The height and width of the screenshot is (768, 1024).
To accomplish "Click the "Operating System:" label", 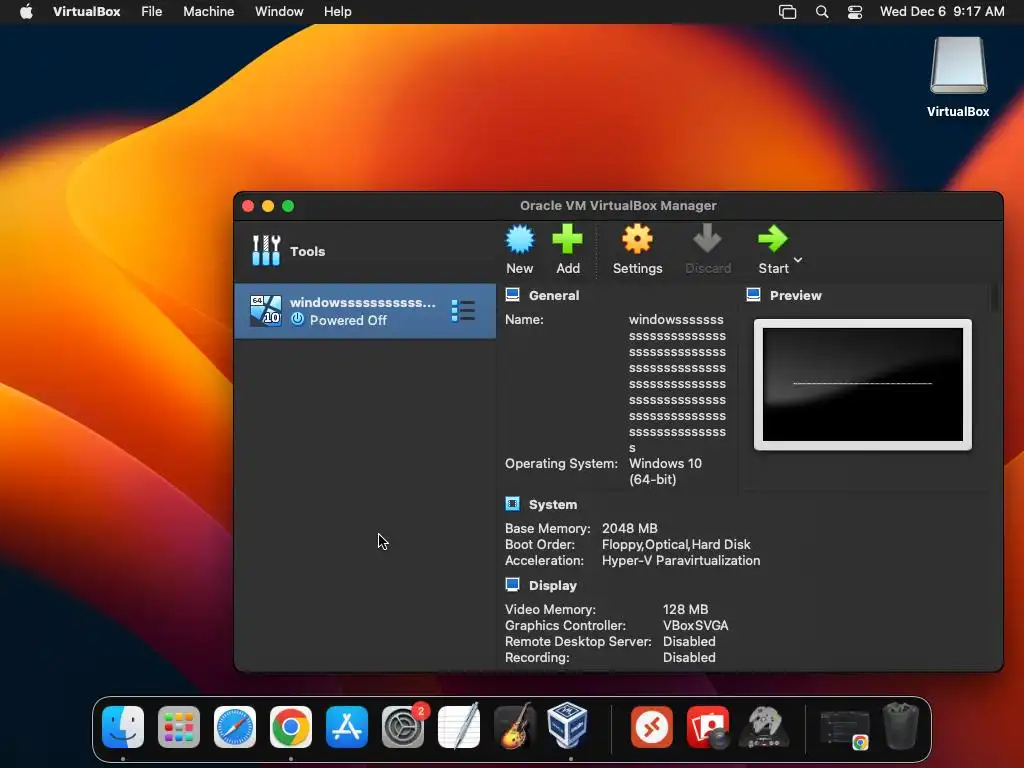I will point(561,464).
